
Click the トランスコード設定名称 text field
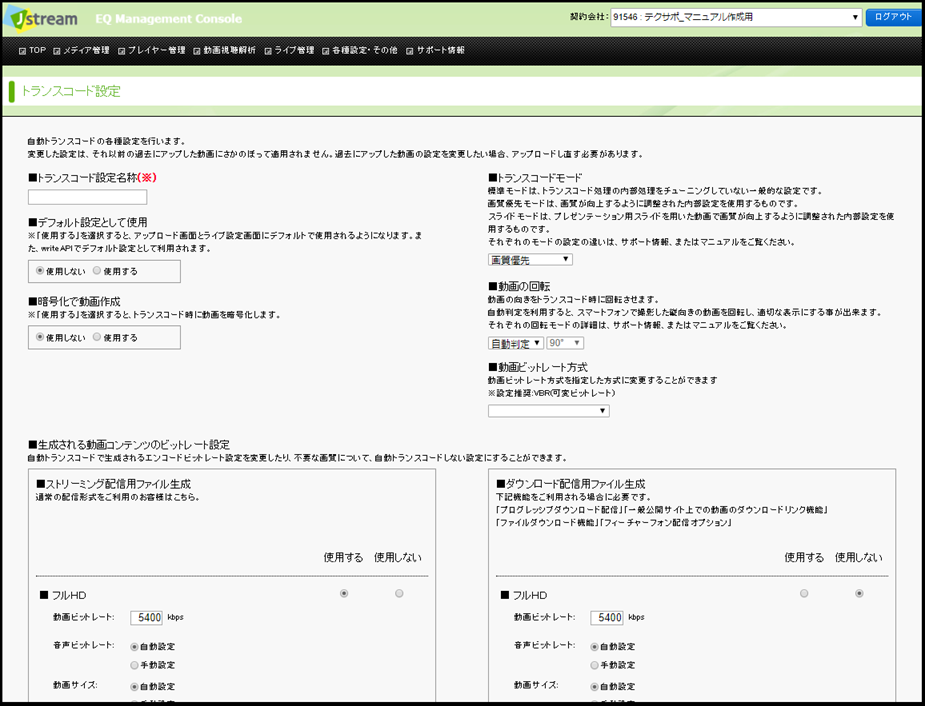tap(87, 197)
